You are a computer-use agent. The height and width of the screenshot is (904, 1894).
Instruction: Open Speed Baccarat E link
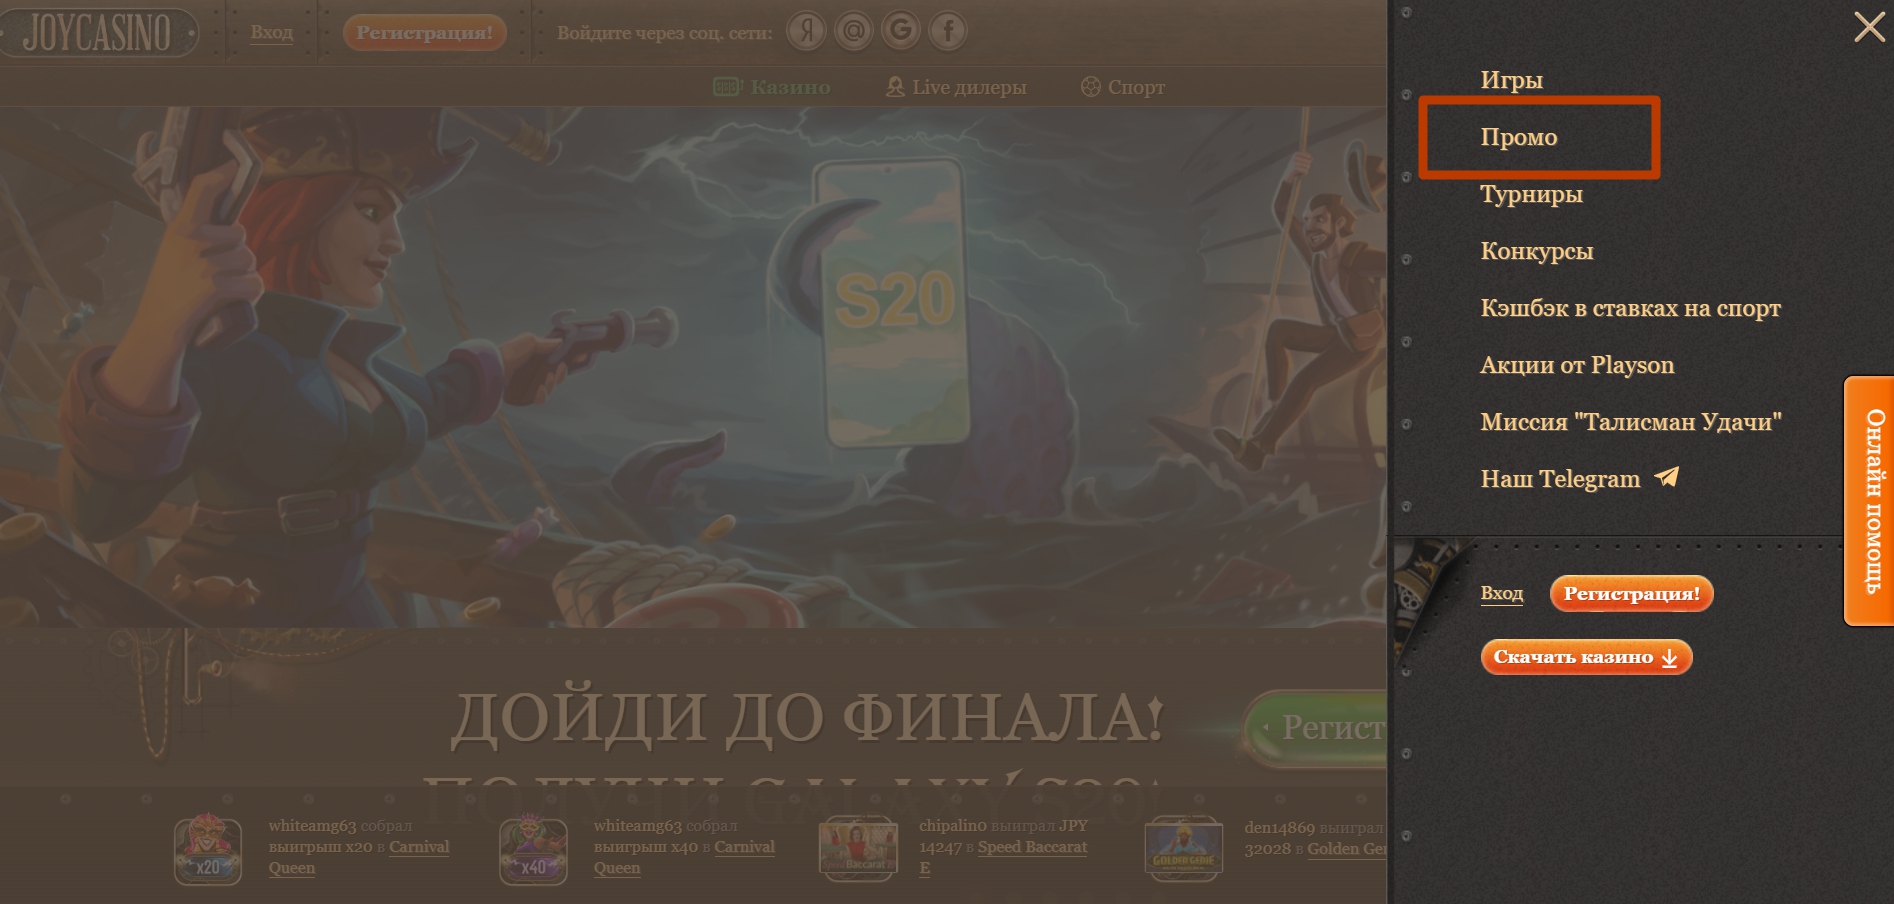1003,857
